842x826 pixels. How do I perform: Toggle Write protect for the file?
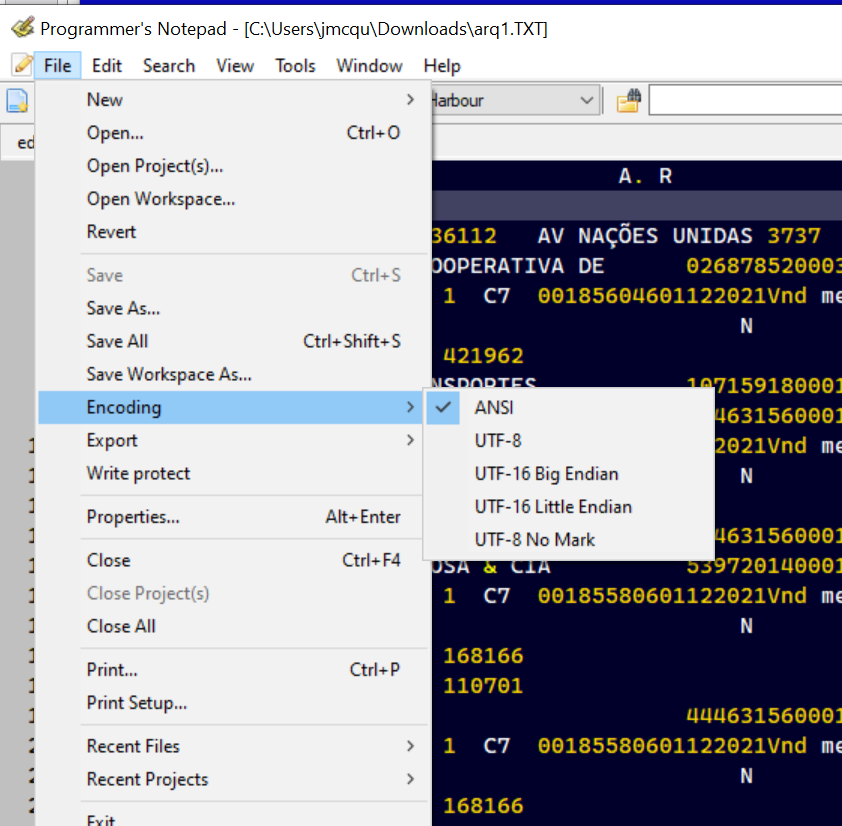138,473
